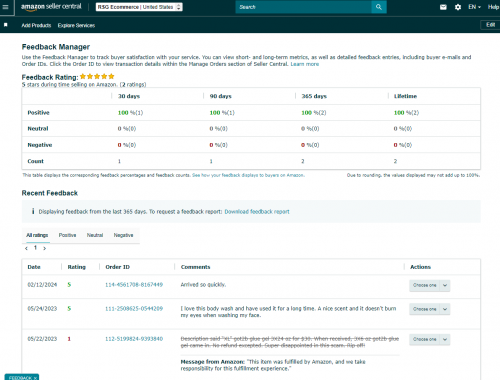Click the date 05/24/2023
The image size is (500, 380).
click(42, 309)
